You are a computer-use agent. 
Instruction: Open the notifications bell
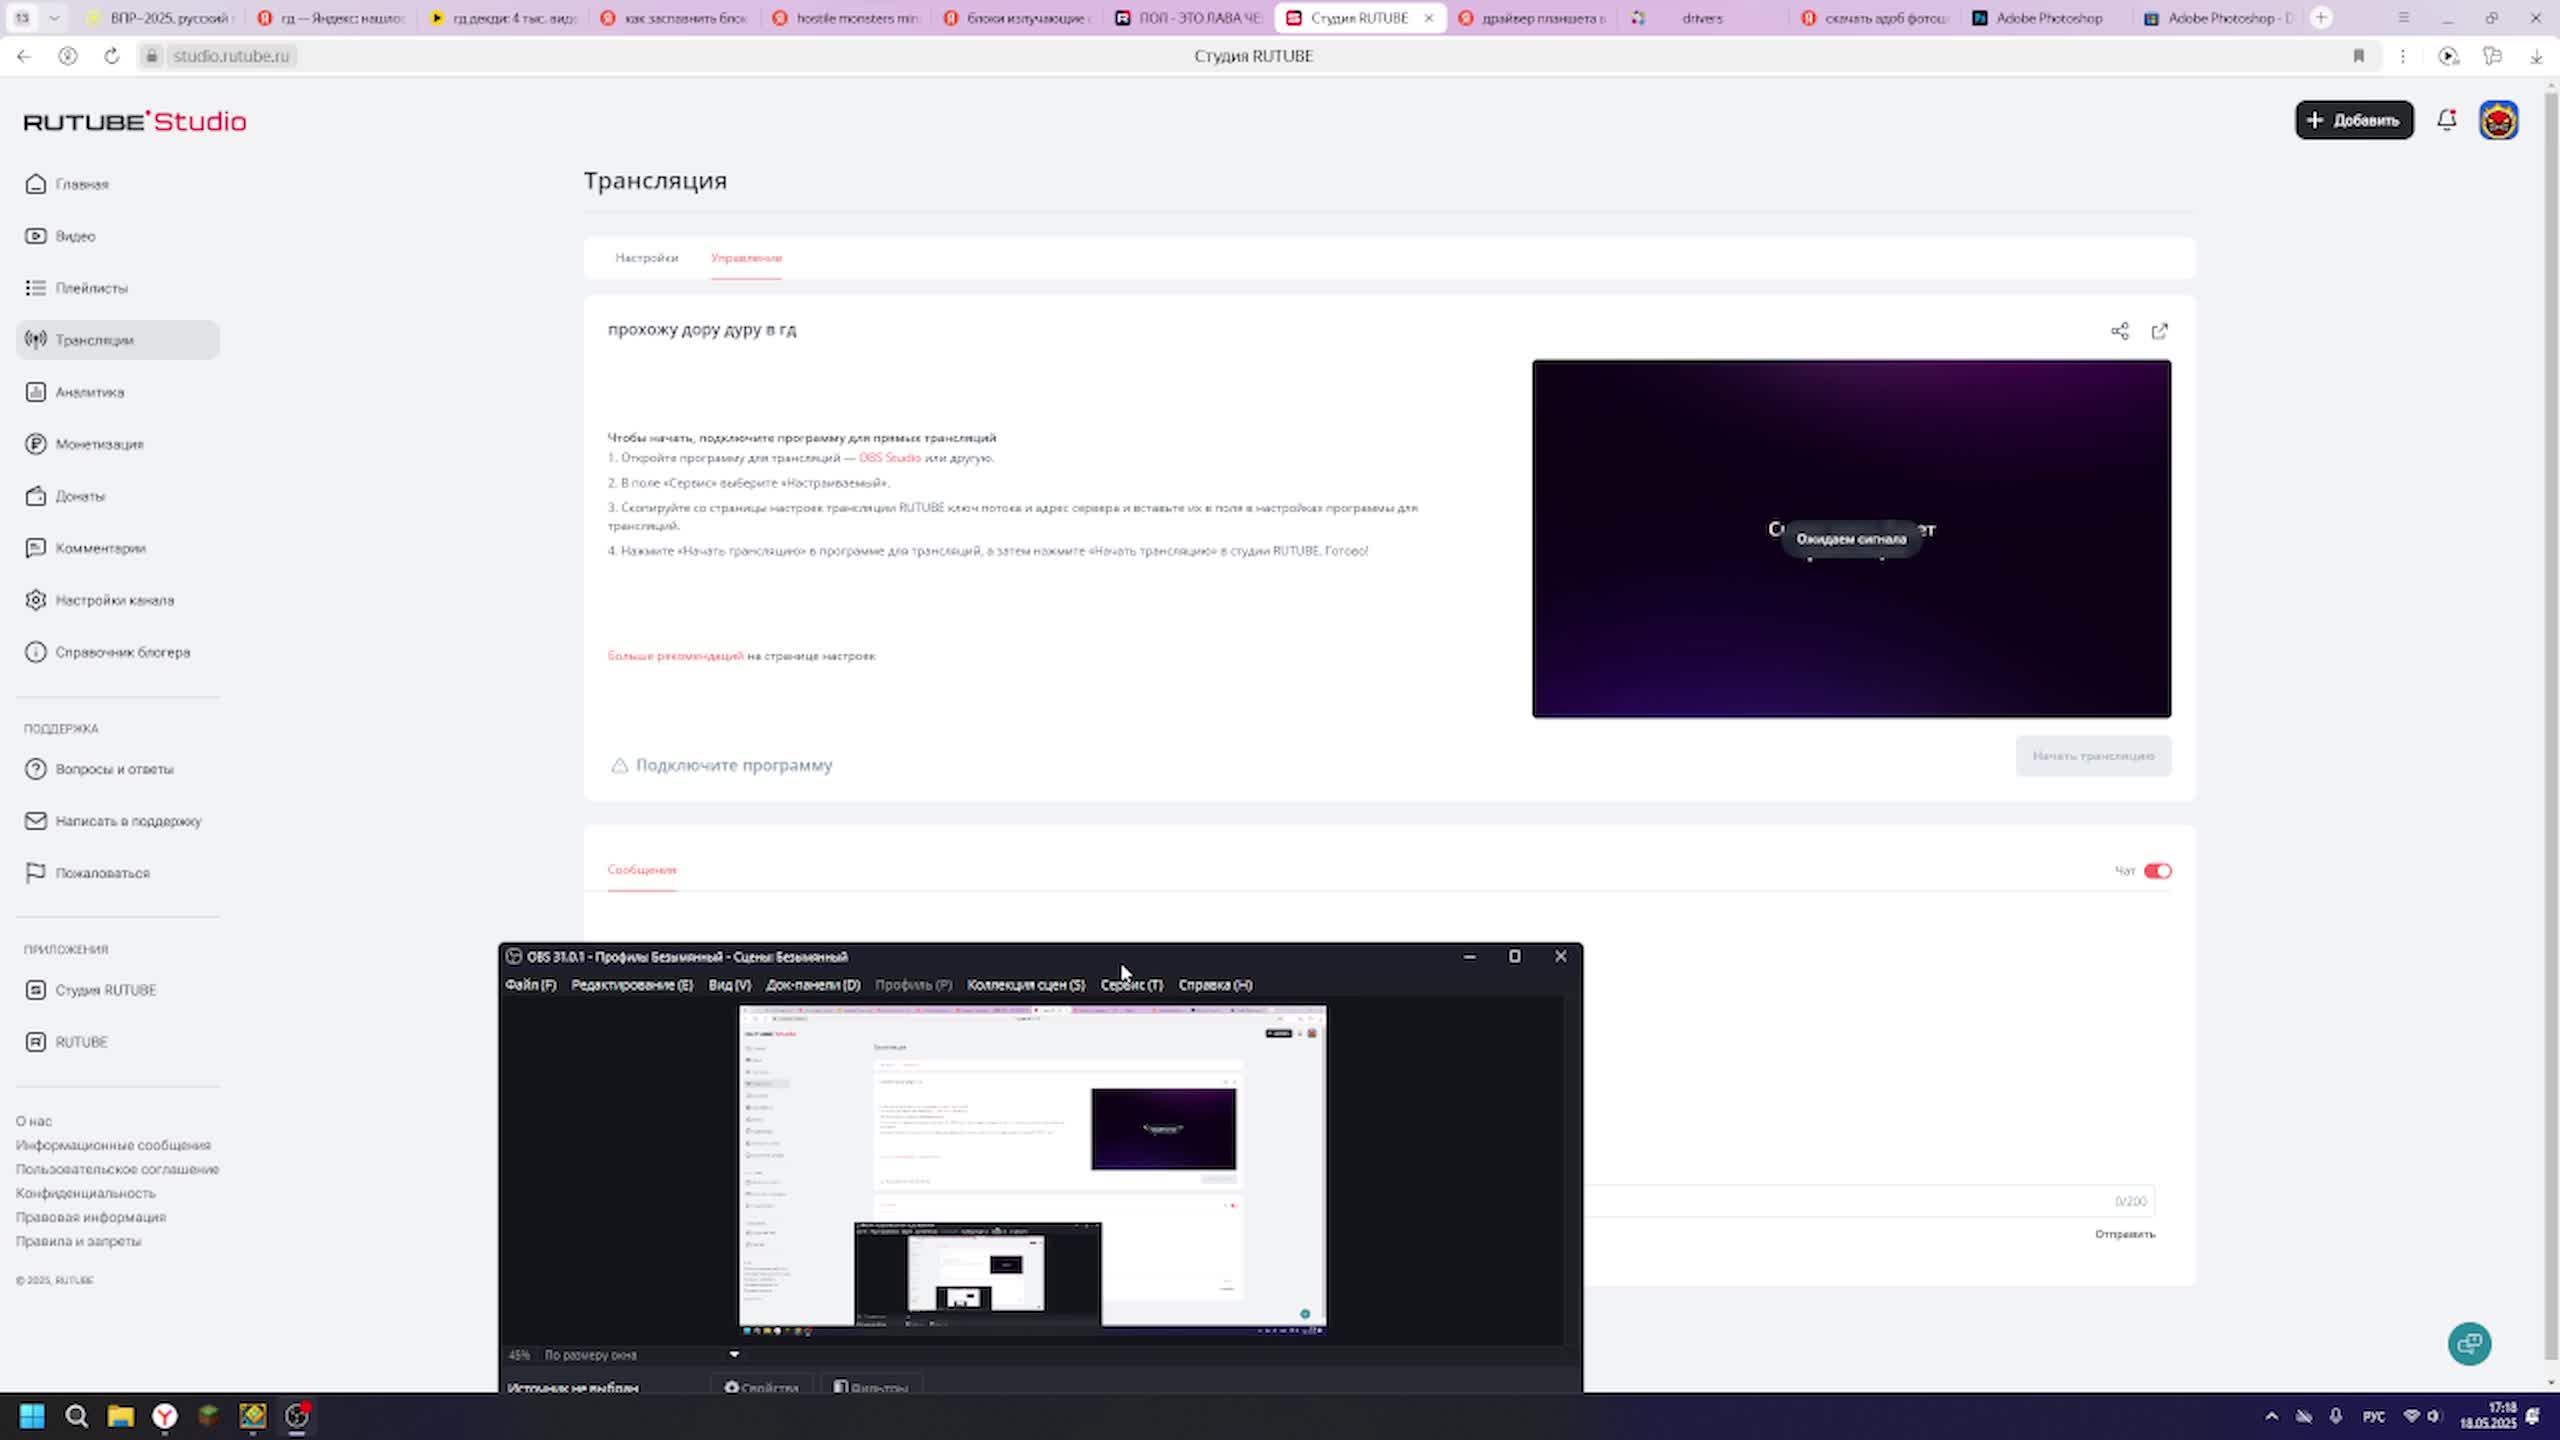pos(2446,120)
